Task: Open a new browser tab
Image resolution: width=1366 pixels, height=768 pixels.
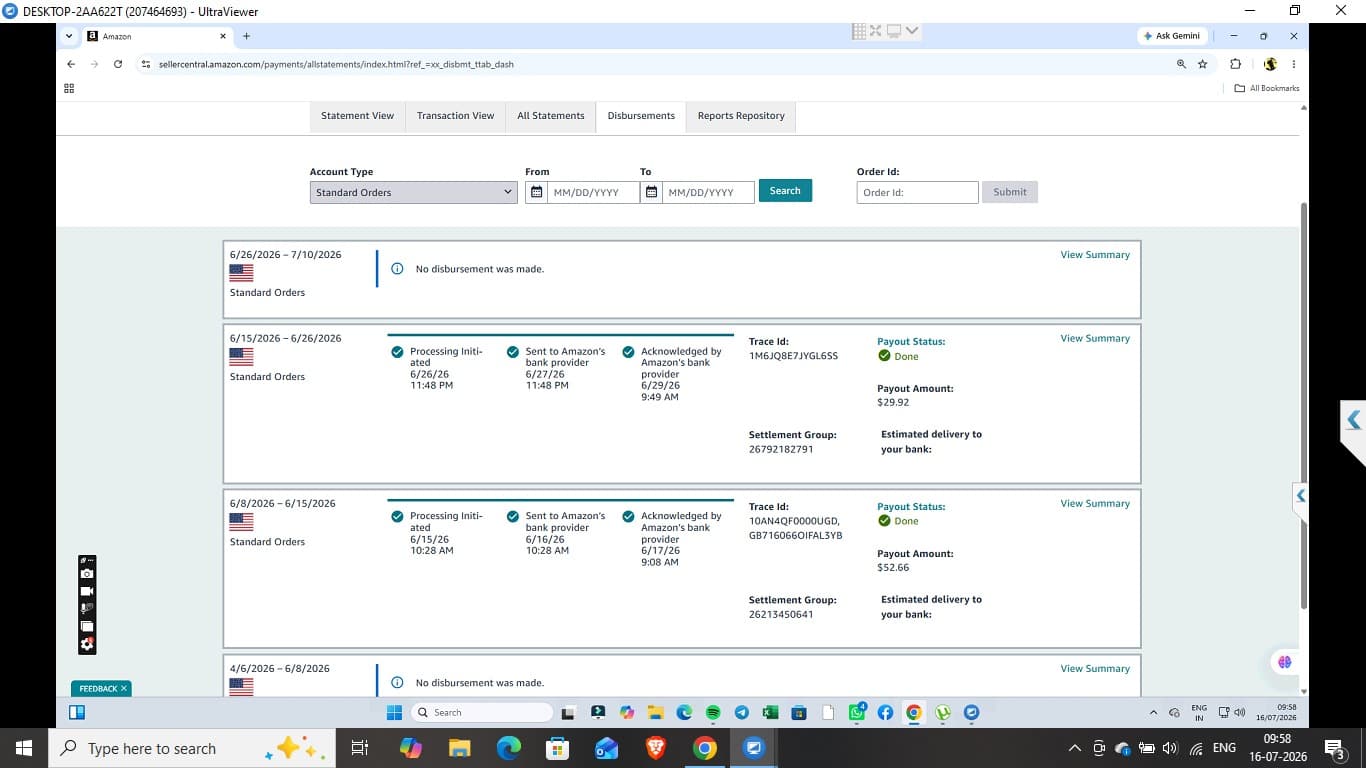Action: pos(246,36)
